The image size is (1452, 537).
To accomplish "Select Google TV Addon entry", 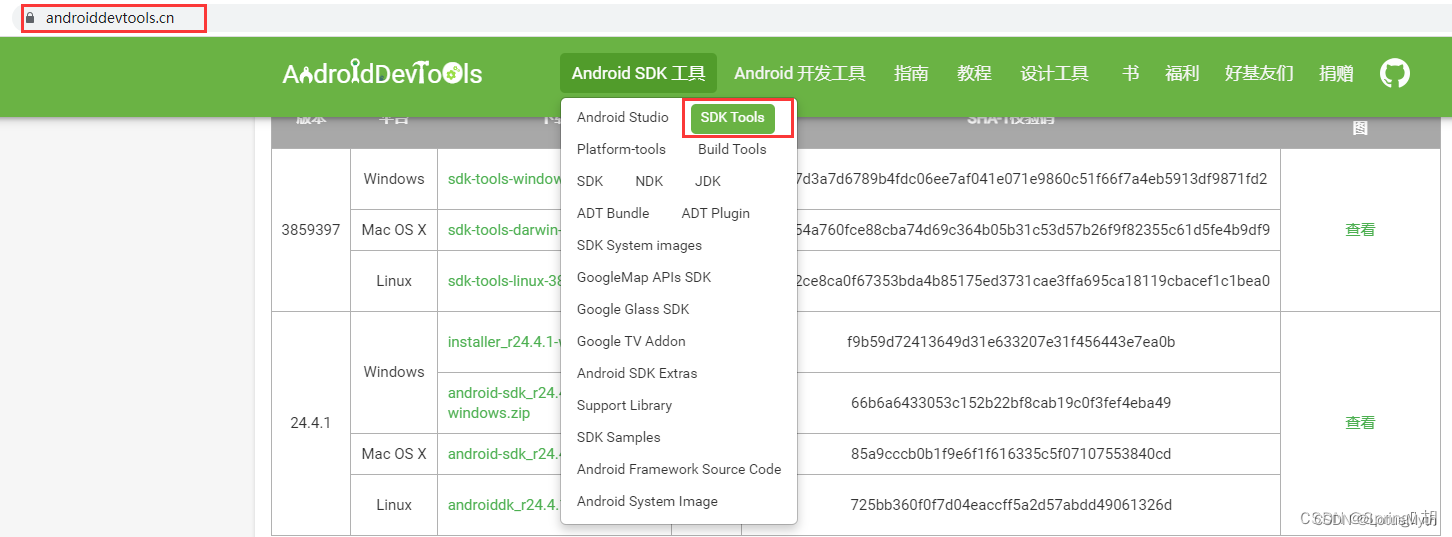I will click(x=631, y=341).
